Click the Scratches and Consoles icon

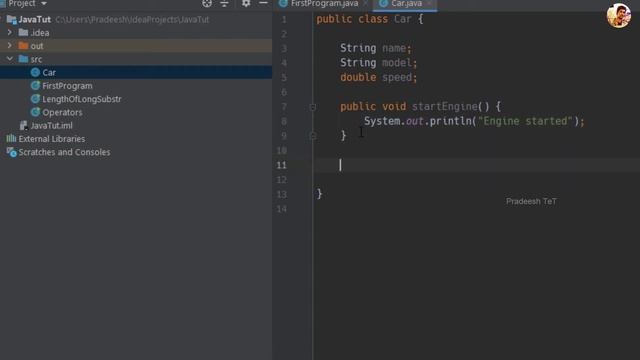point(11,152)
